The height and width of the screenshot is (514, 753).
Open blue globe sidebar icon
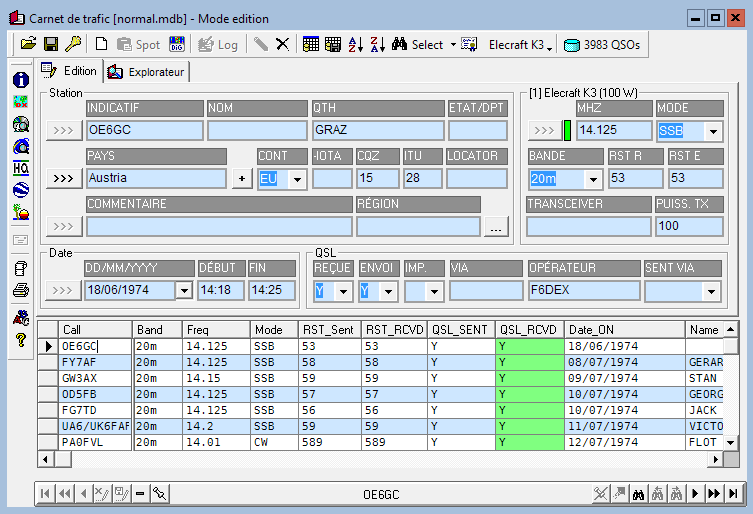click(21, 190)
